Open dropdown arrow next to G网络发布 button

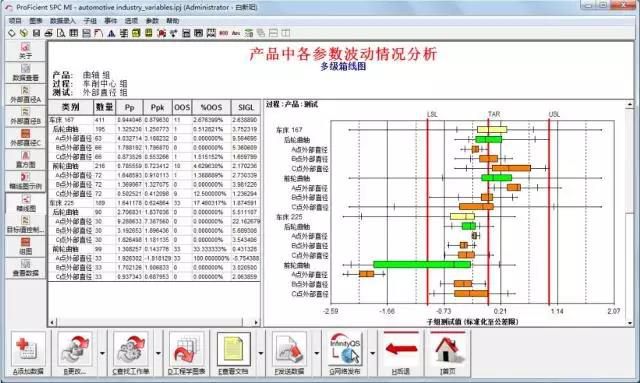click(372, 353)
